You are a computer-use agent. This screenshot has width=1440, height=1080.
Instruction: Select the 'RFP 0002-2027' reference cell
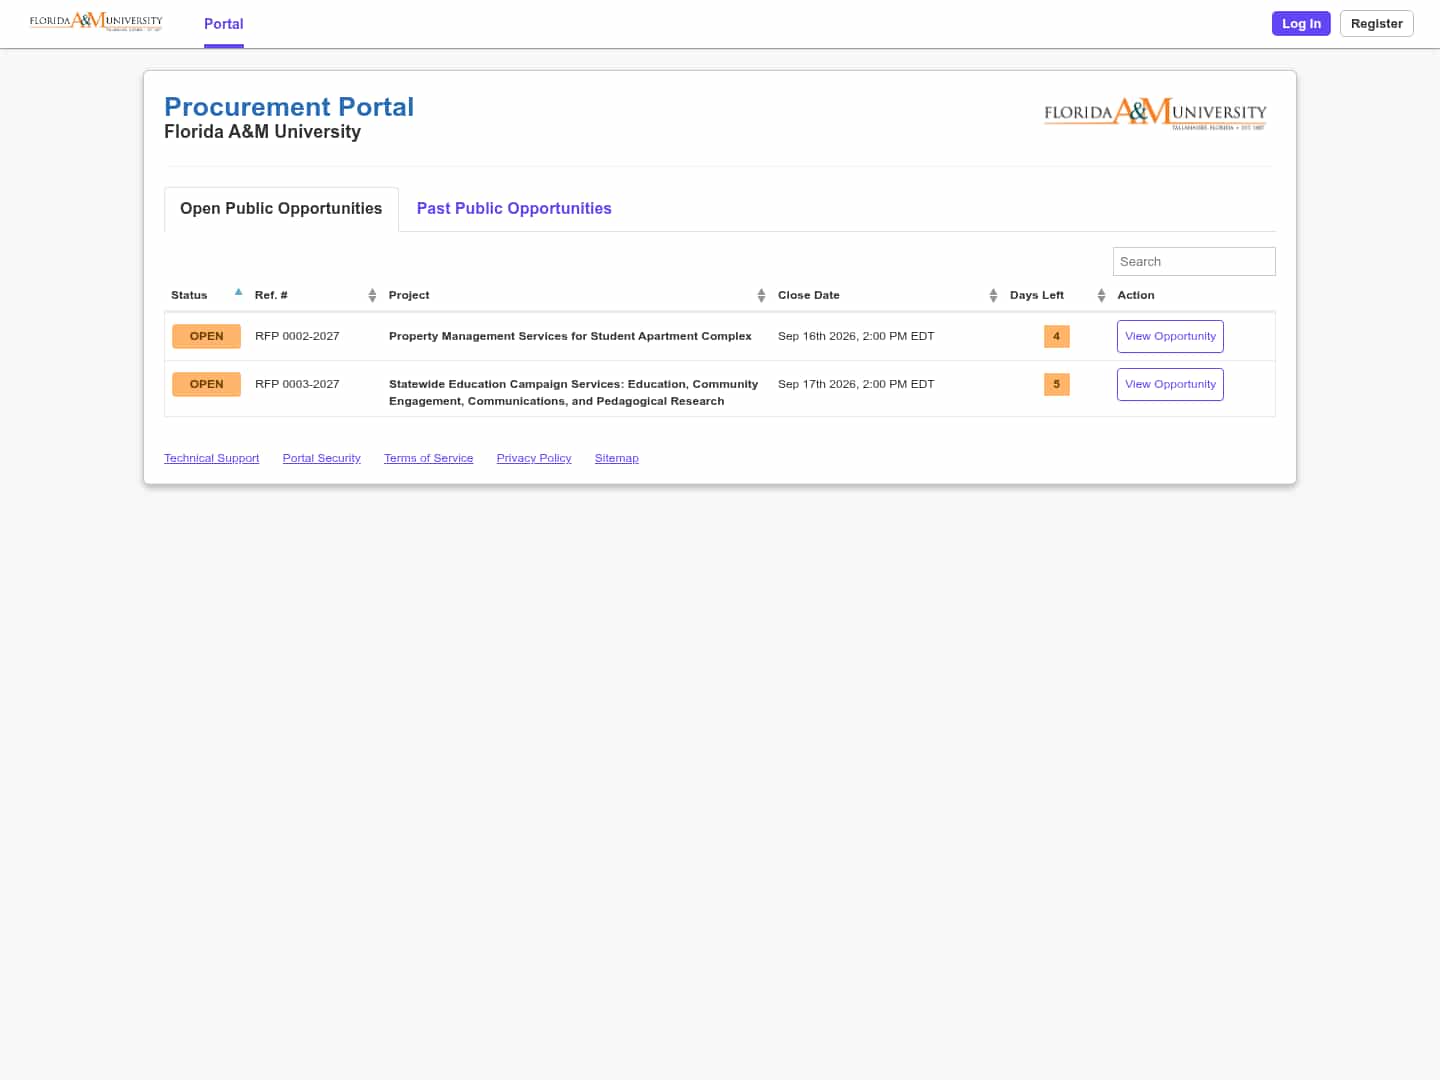point(297,337)
